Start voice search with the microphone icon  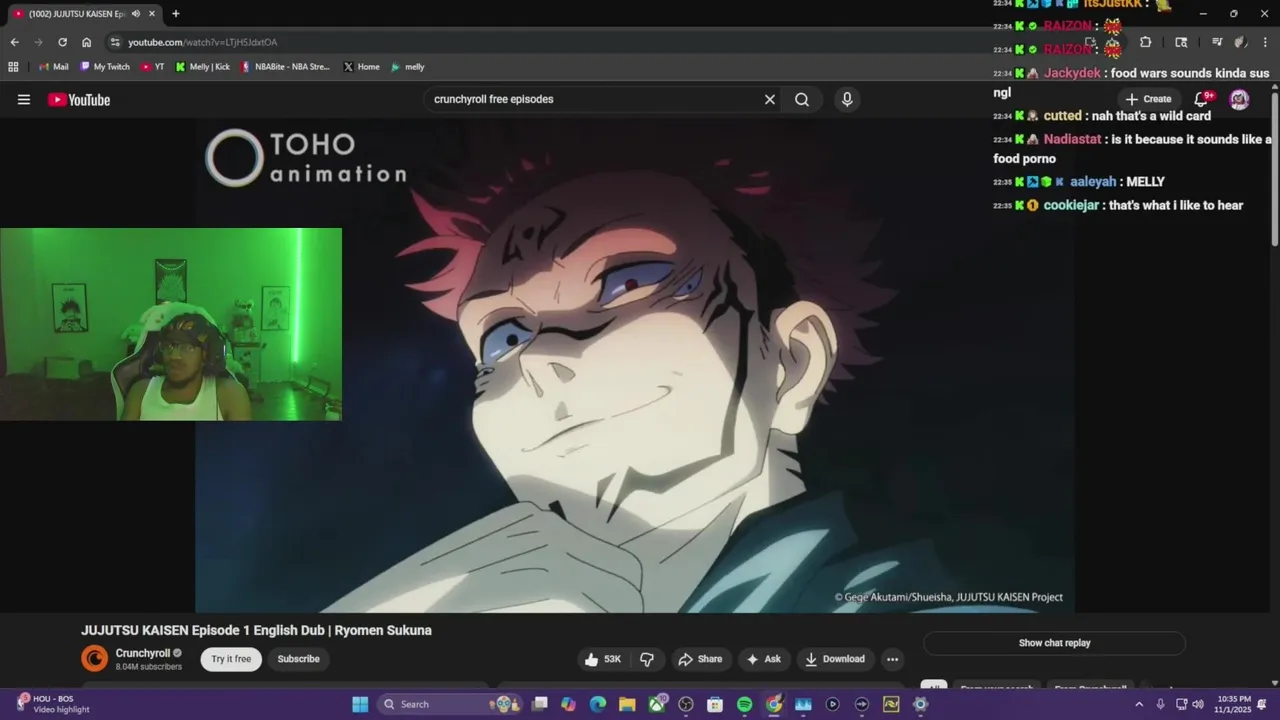tap(847, 99)
